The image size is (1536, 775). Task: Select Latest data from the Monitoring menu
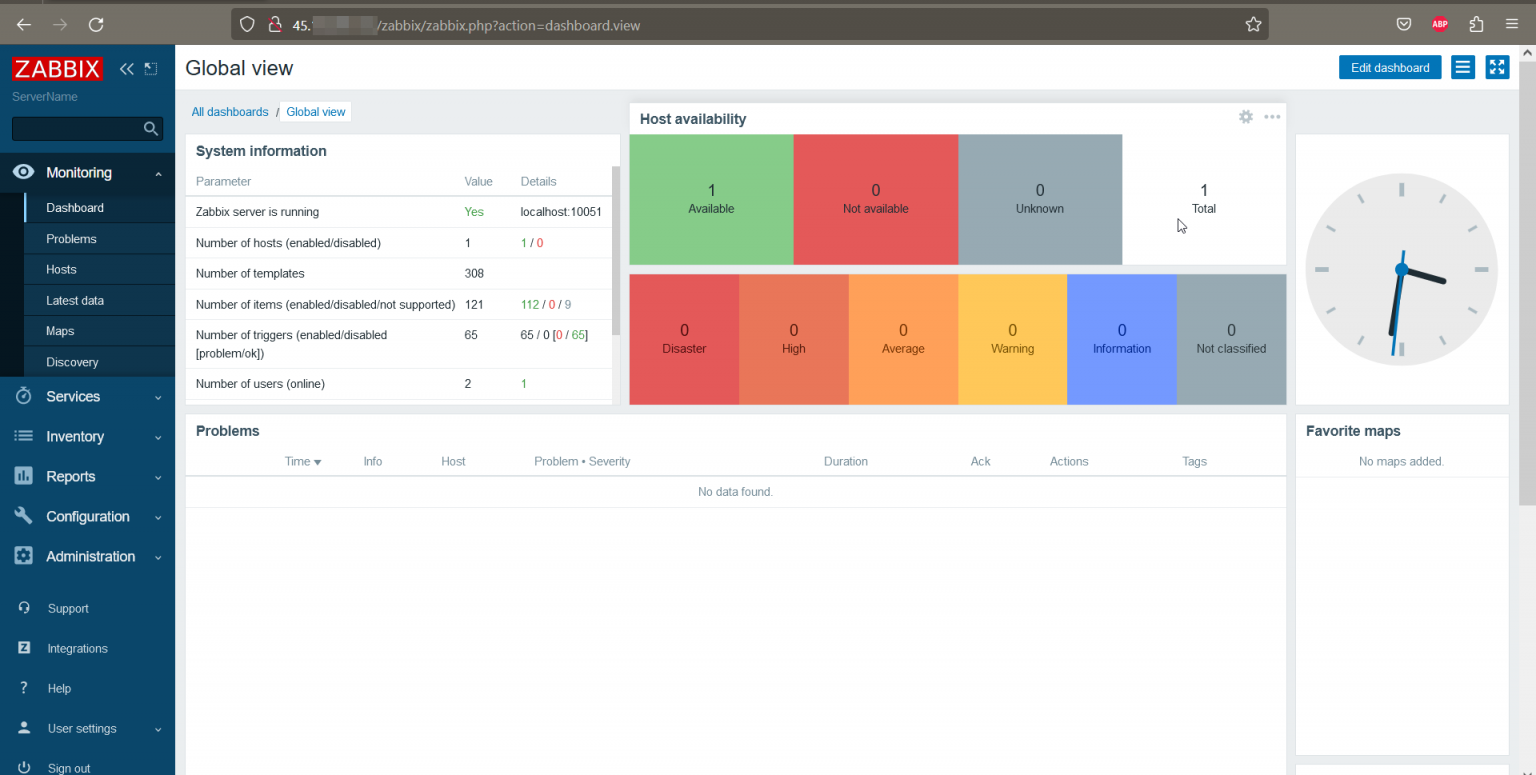[x=74, y=300]
